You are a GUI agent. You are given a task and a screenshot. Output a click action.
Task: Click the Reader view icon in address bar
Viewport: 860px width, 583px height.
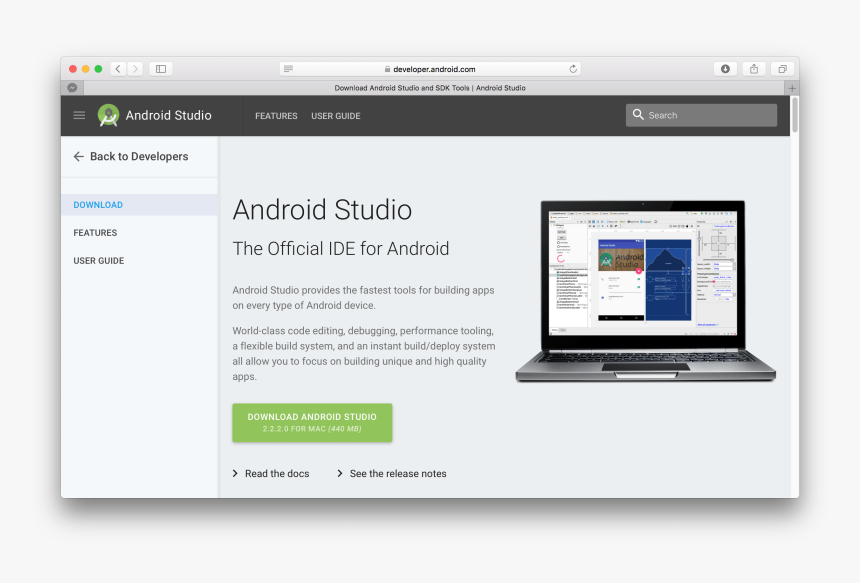click(x=289, y=69)
